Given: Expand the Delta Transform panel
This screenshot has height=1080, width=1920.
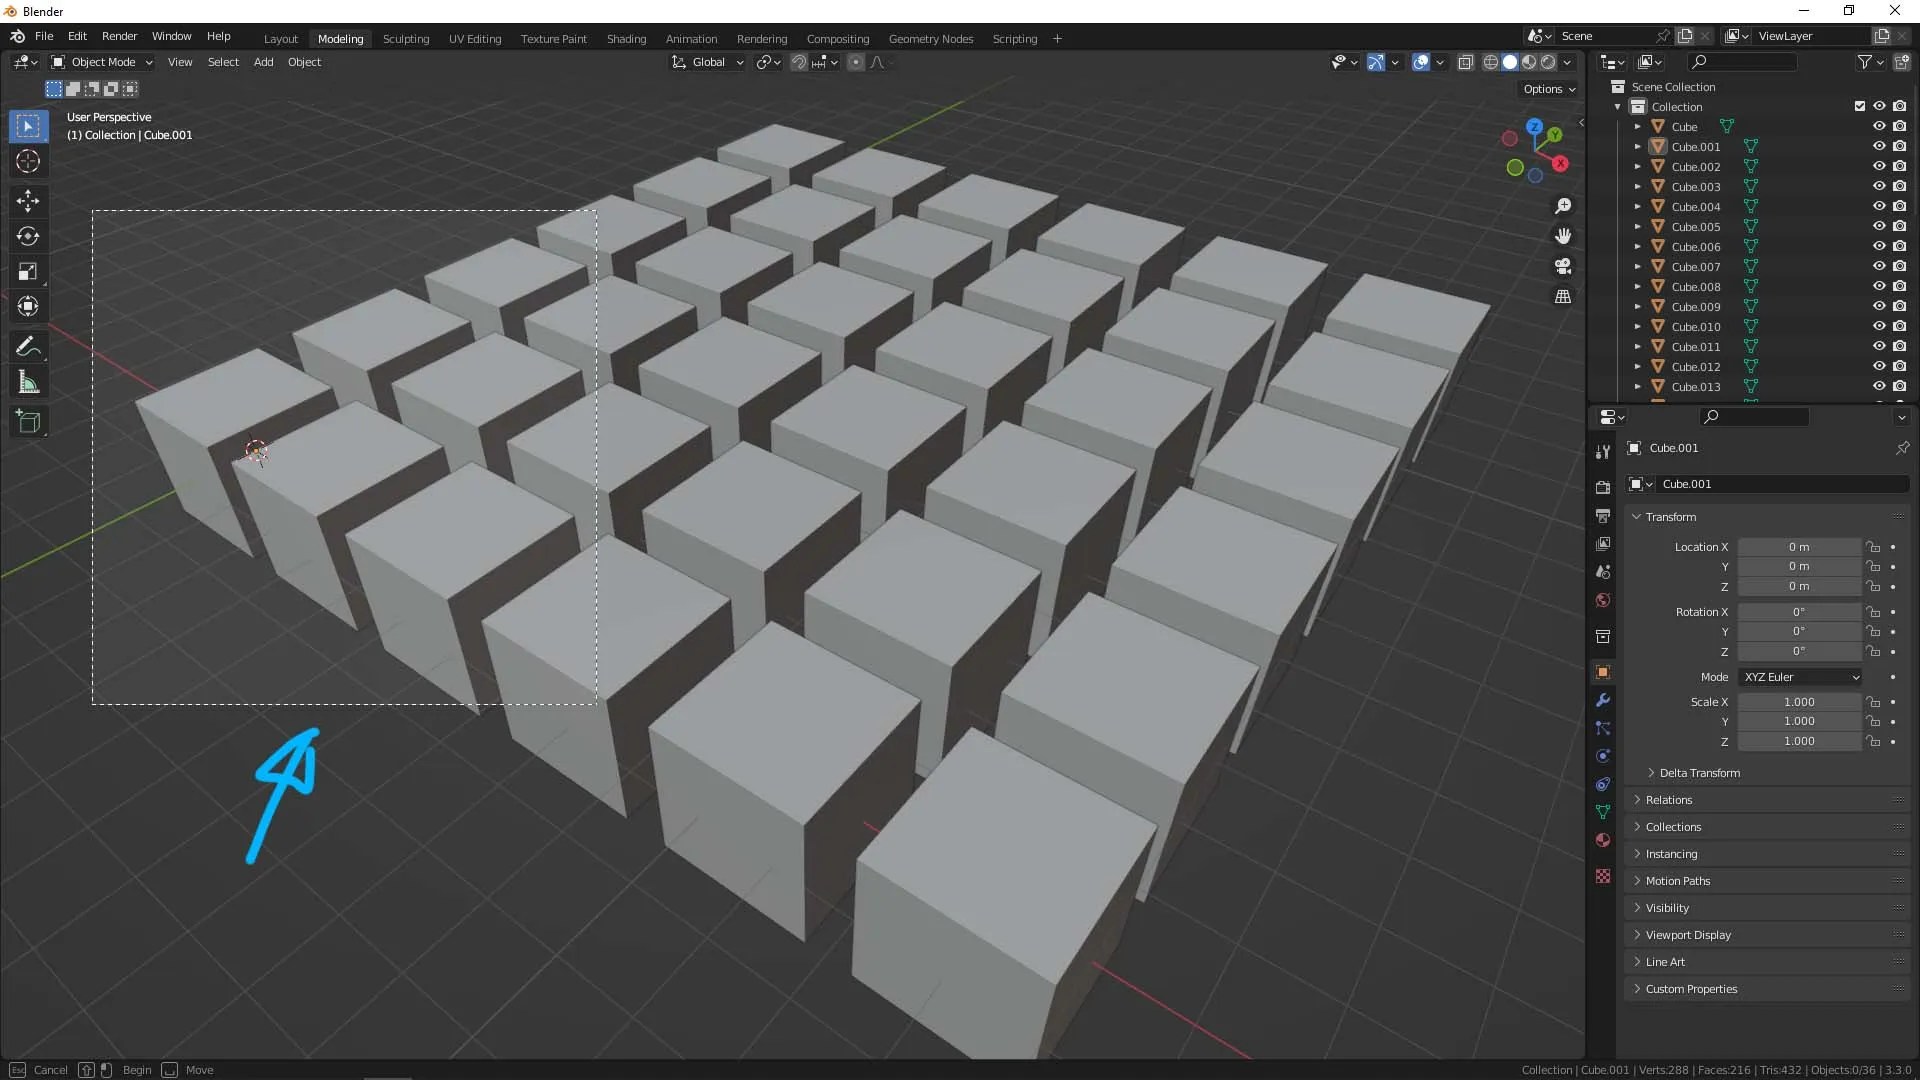Looking at the screenshot, I should point(1699,773).
